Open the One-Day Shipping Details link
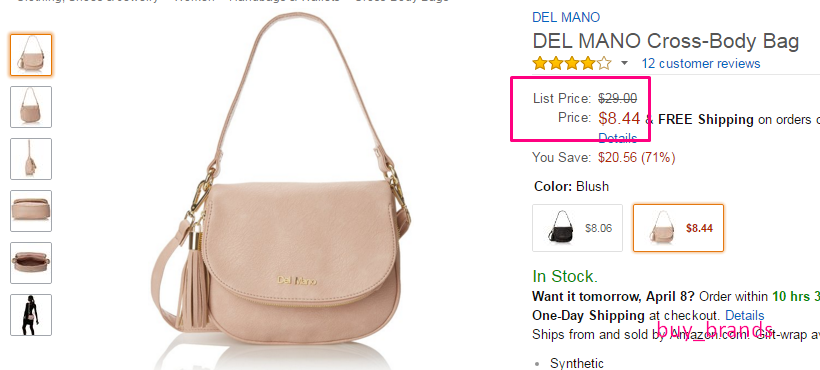The height and width of the screenshot is (370, 820). coord(745,316)
